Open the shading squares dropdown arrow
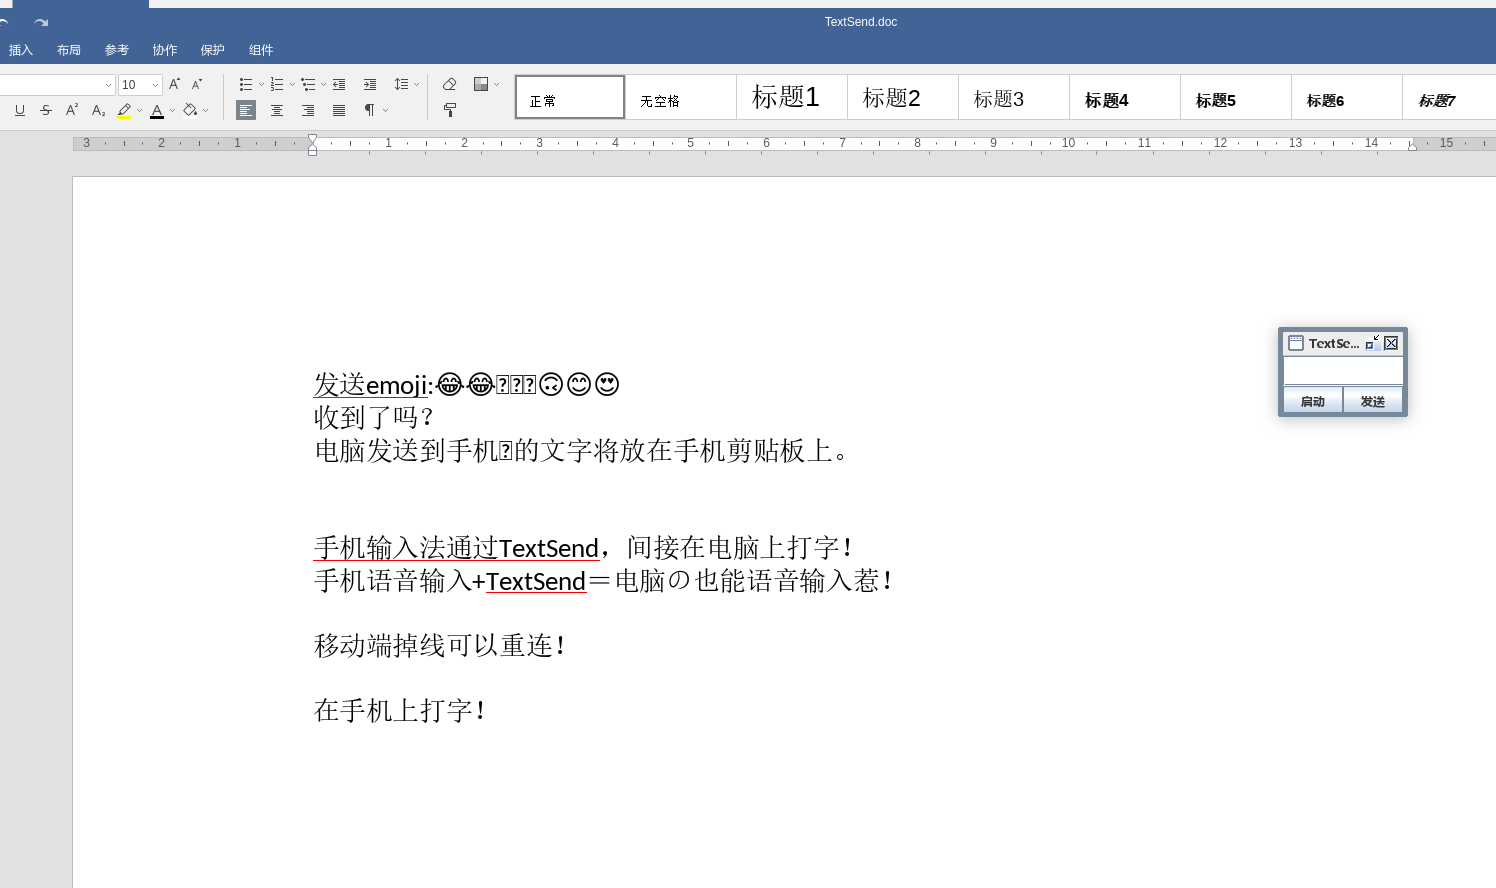Screen dimensions: 1496x888 (496, 84)
